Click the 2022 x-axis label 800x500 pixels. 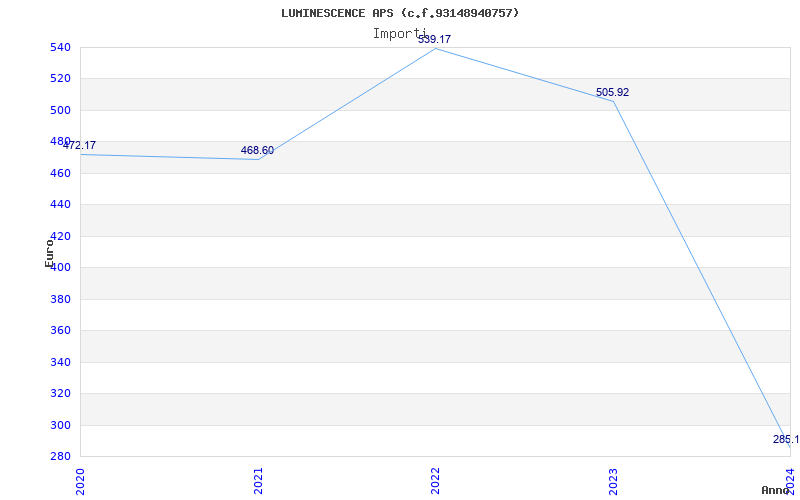[x=435, y=481]
